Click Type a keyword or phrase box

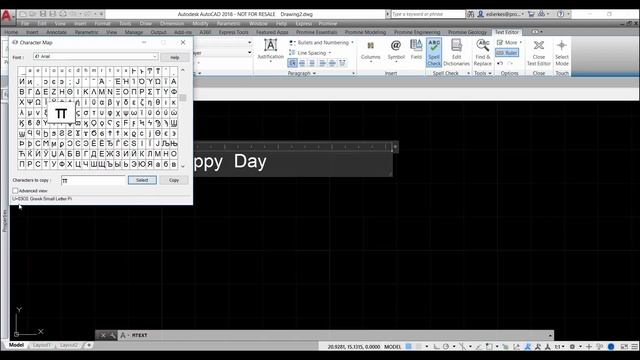[x=427, y=14]
